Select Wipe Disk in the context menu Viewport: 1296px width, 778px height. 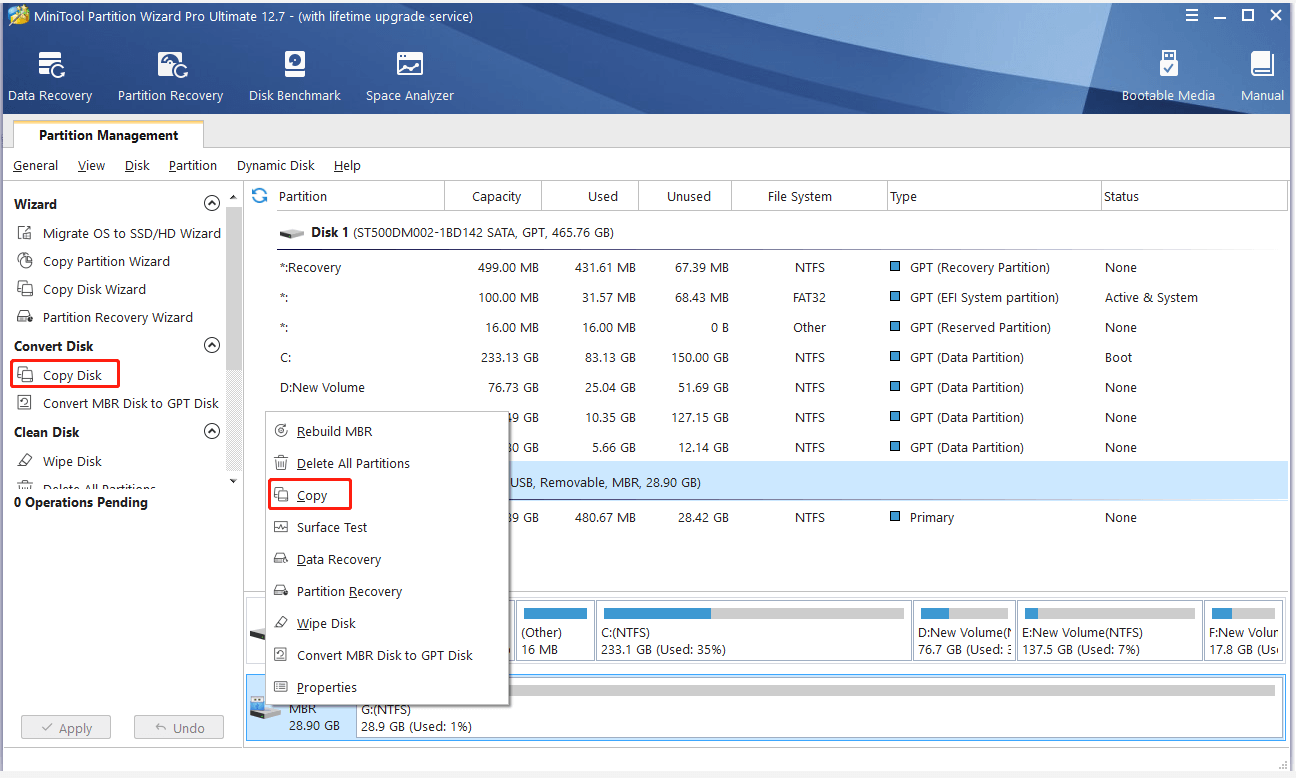[387, 623]
